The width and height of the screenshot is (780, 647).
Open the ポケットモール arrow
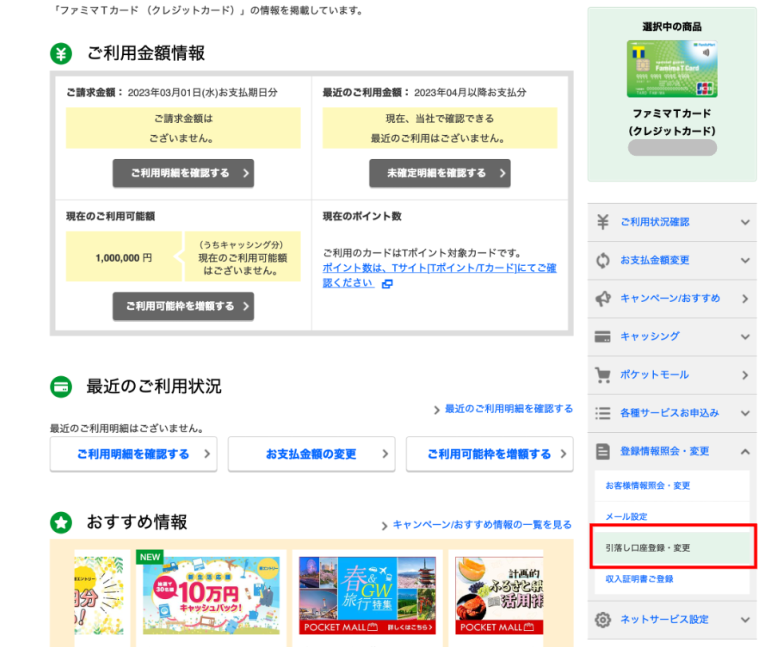tap(745, 375)
